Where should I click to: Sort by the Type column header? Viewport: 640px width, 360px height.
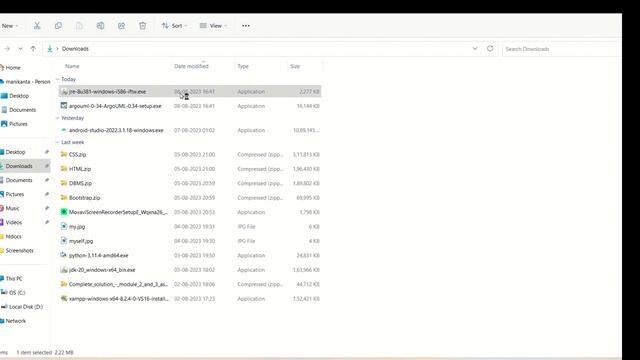pyautogui.click(x=243, y=66)
